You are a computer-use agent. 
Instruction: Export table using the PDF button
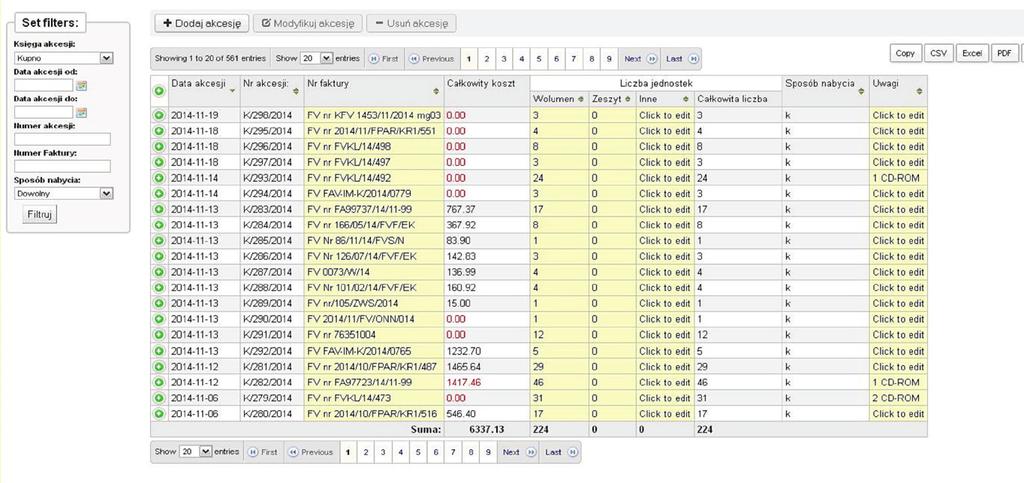tap(1004, 54)
